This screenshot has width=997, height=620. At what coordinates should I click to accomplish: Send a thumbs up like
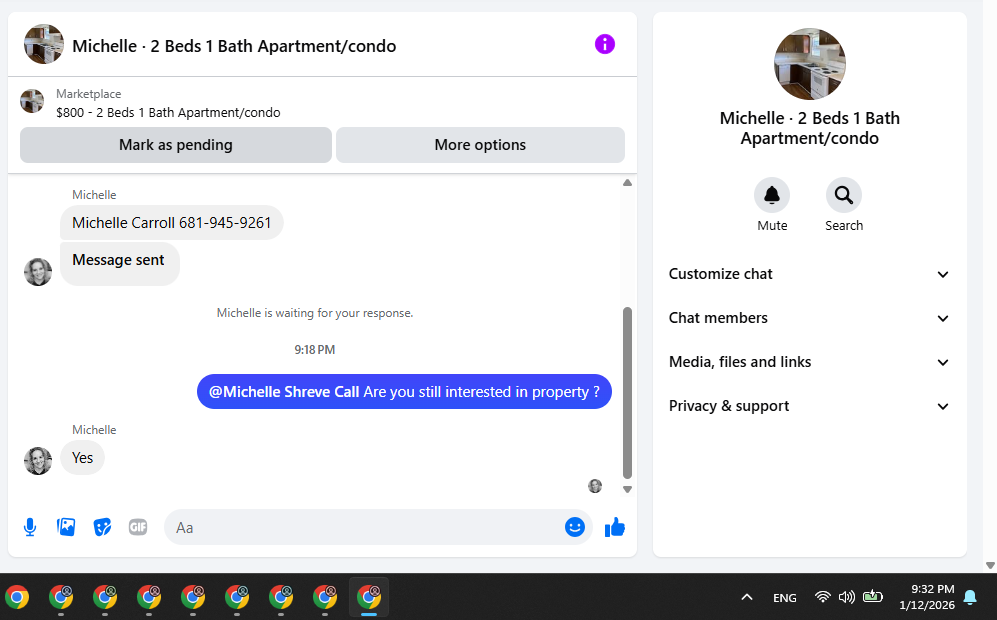pyautogui.click(x=615, y=527)
